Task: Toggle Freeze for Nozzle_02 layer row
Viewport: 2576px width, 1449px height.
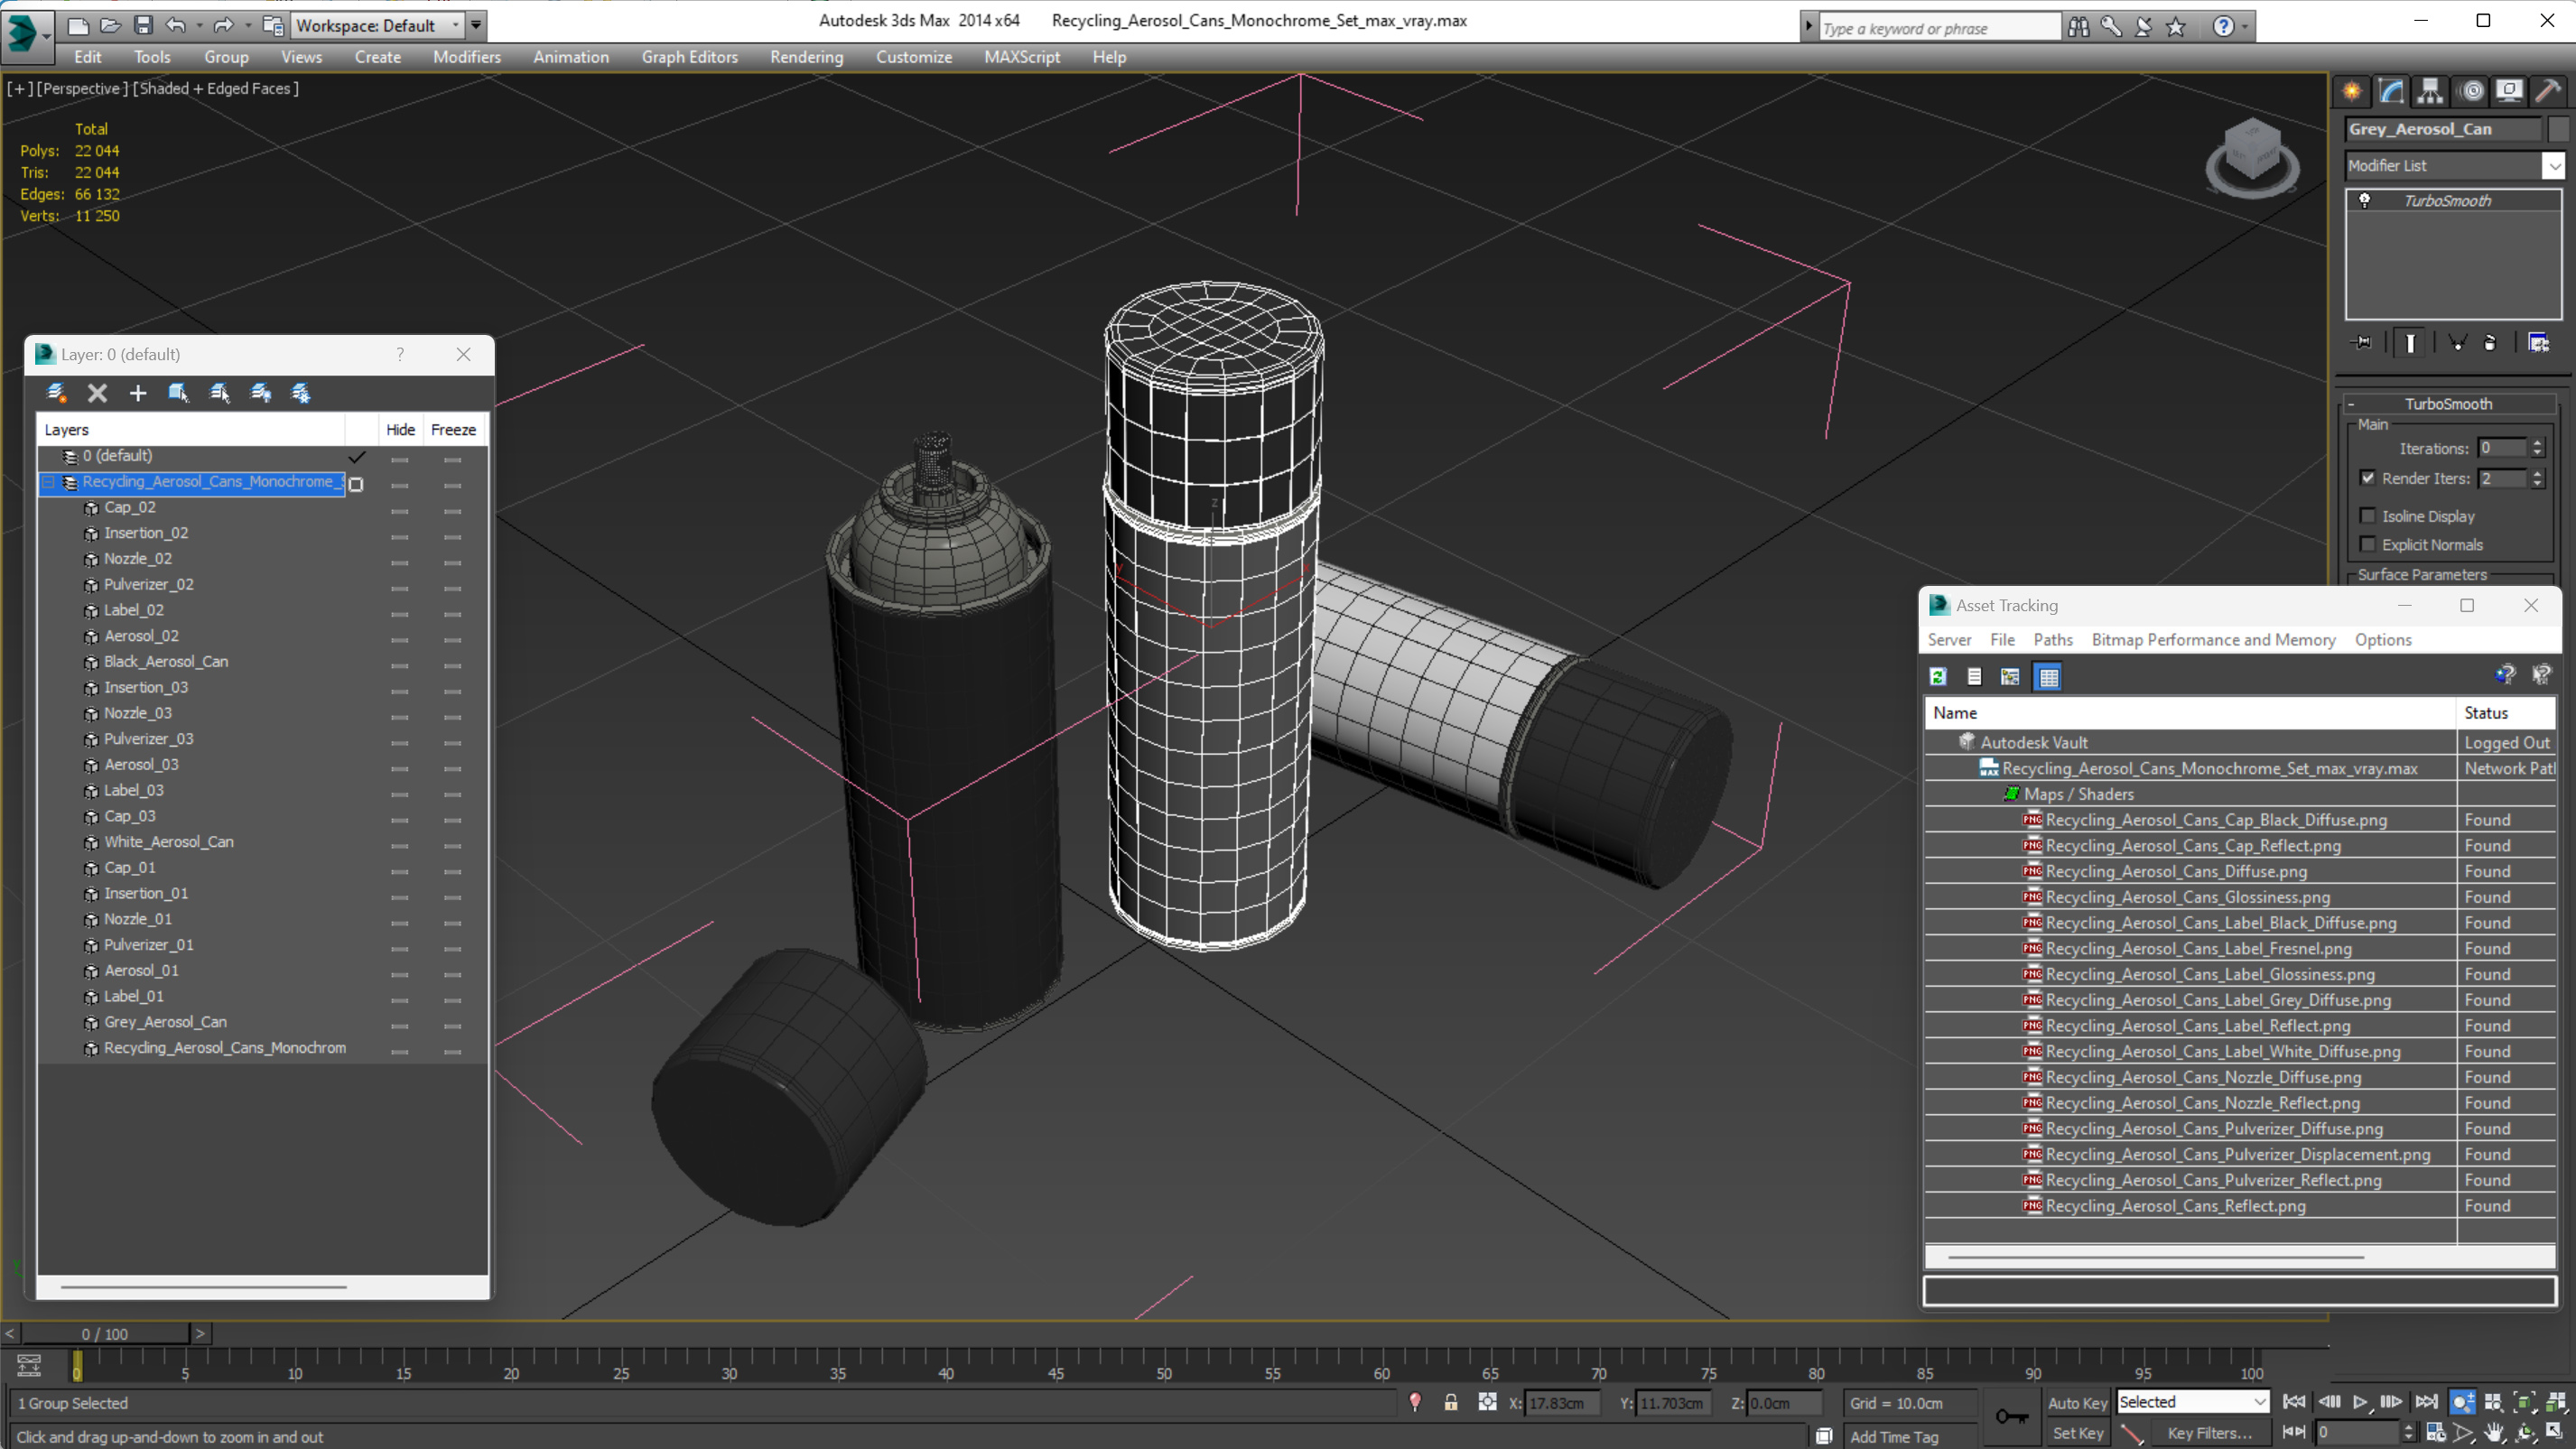Action: click(x=453, y=563)
